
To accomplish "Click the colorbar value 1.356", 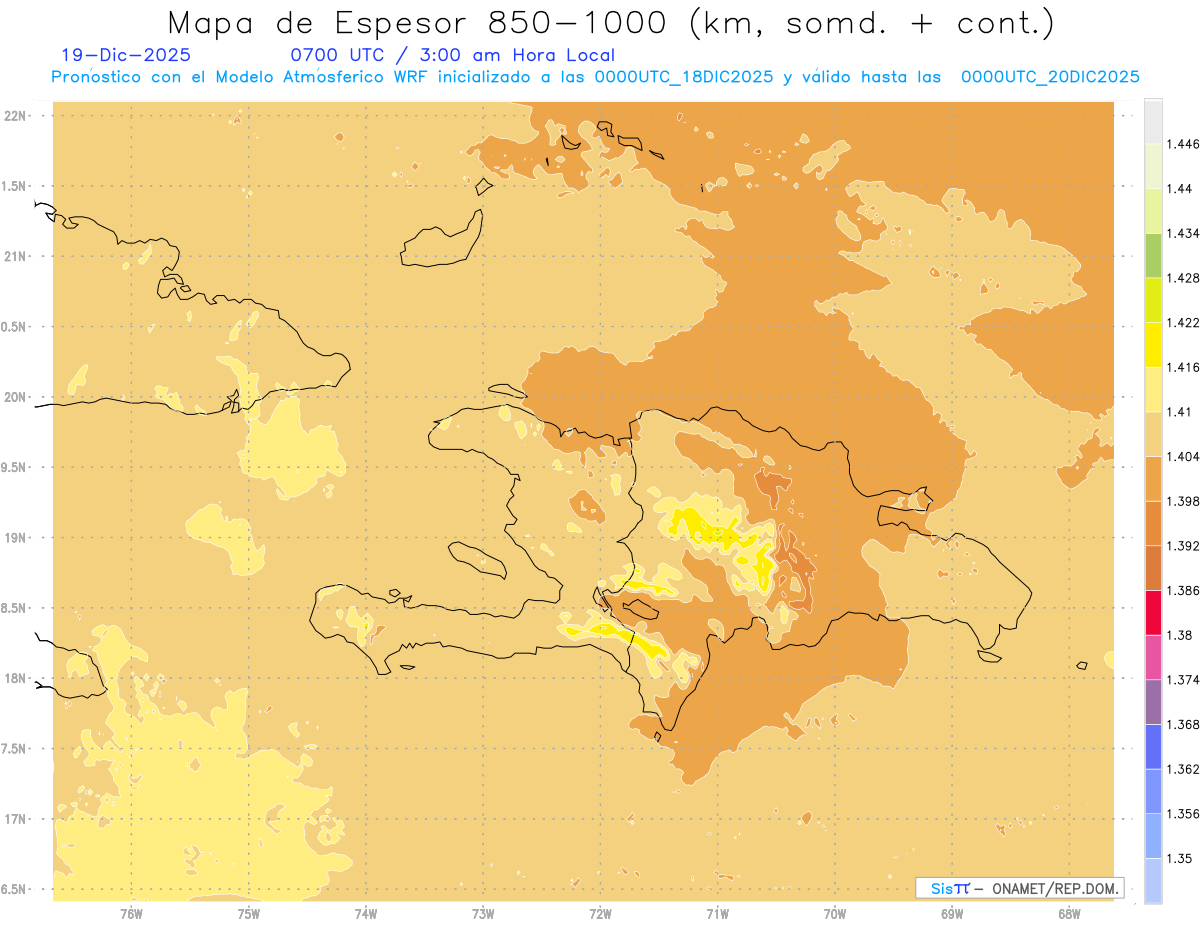I will point(1183,814).
